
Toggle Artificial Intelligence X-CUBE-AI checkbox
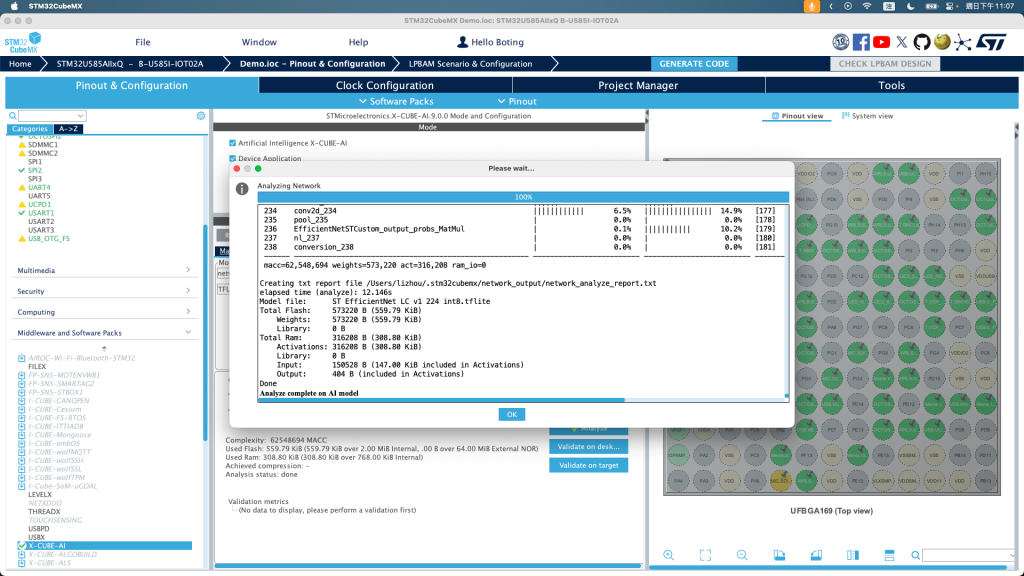click(232, 143)
